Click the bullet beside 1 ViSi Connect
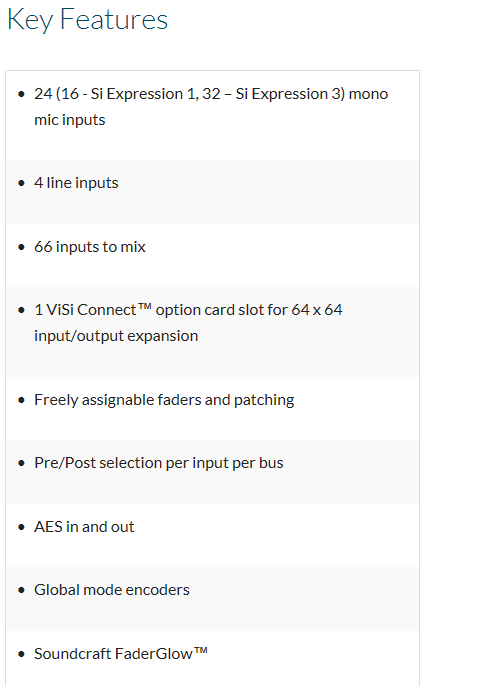Viewport: 485px width, 686px height. [x=21, y=310]
